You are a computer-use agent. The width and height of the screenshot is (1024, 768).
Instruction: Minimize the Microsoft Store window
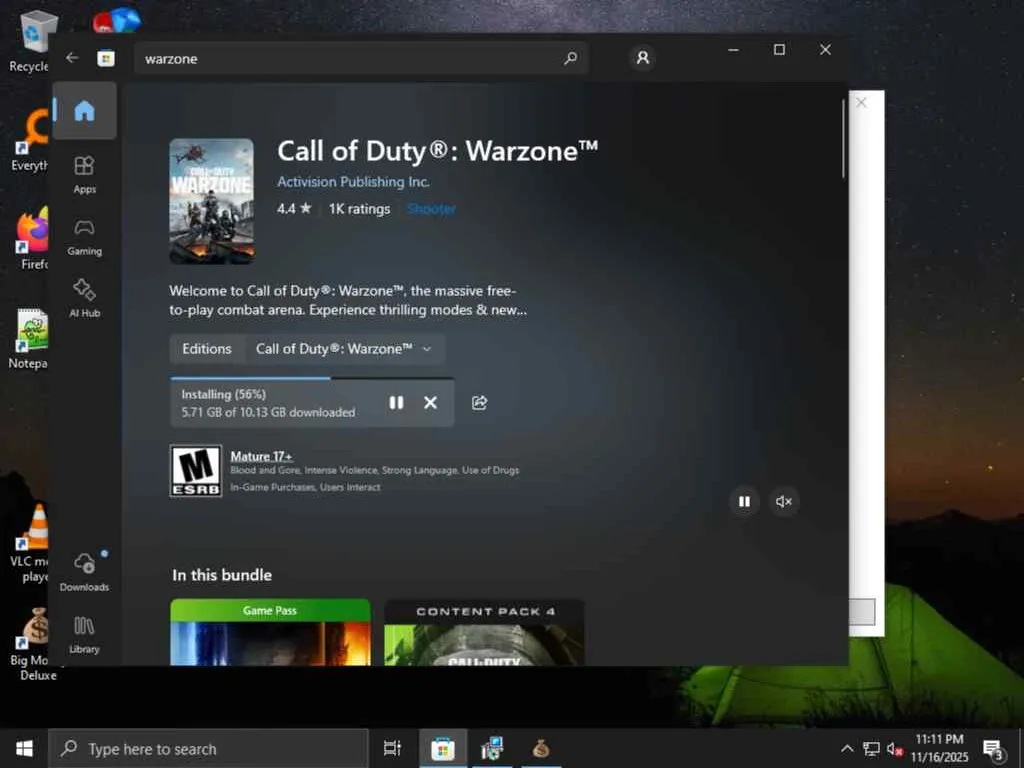click(733, 50)
